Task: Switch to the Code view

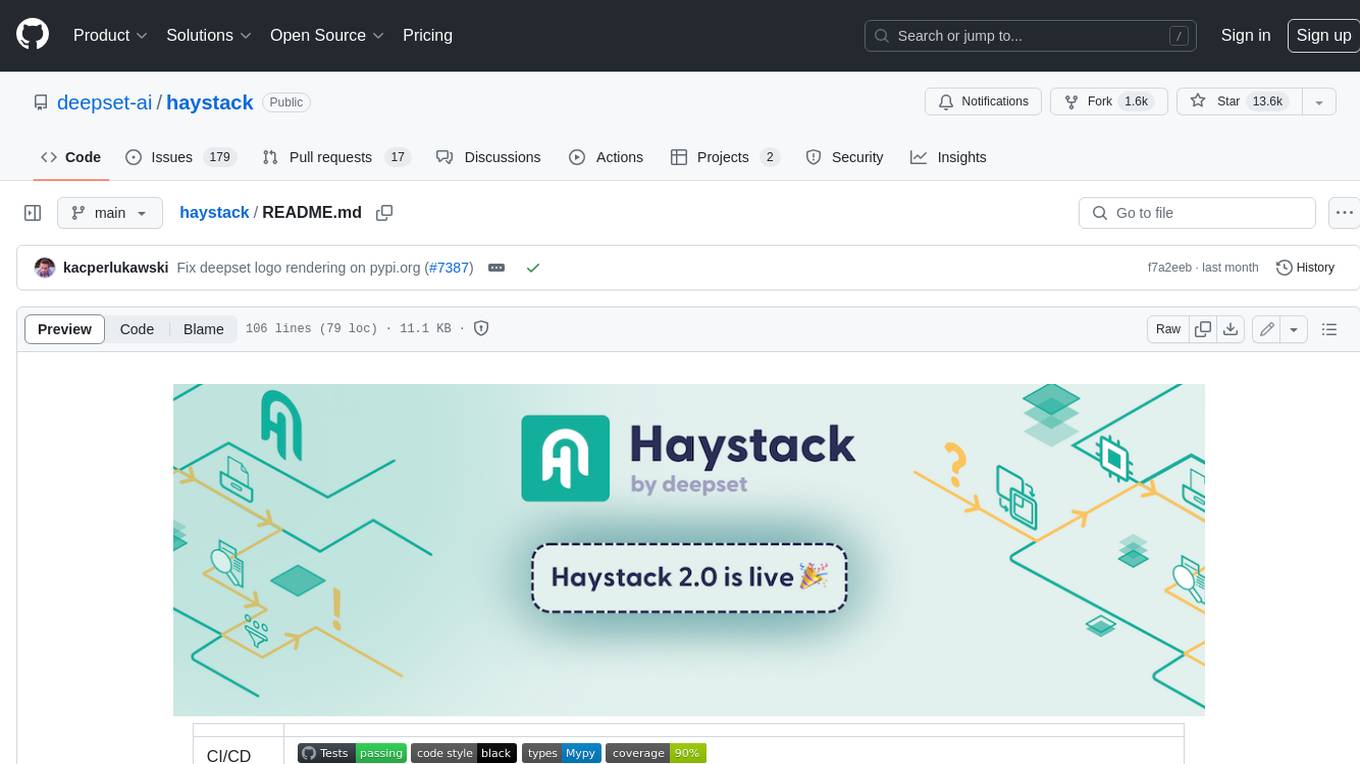Action: click(x=137, y=329)
